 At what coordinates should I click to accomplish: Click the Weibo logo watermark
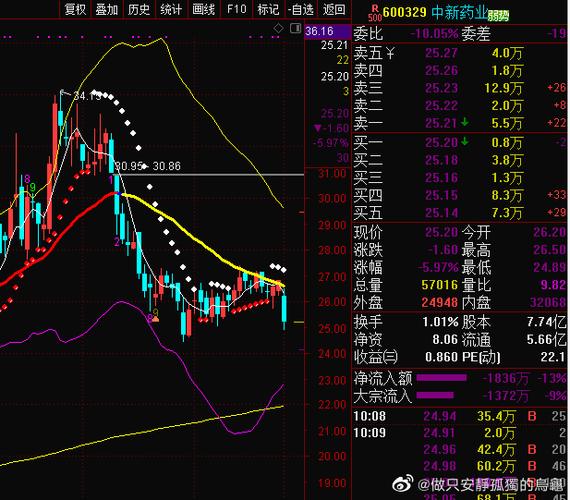[x=402, y=483]
